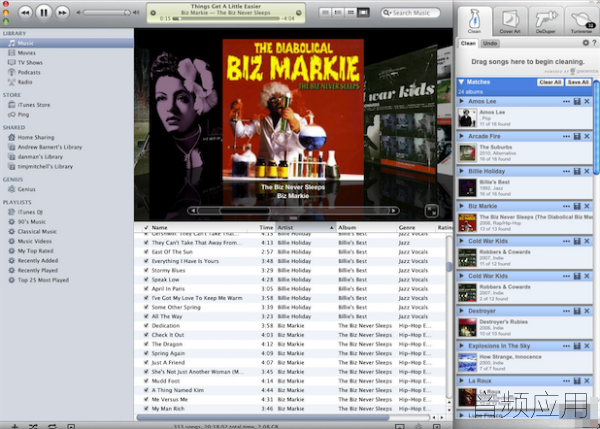Screen dimensions: 600x429
Task: Adjust the volume slider knob
Action: point(127,13)
